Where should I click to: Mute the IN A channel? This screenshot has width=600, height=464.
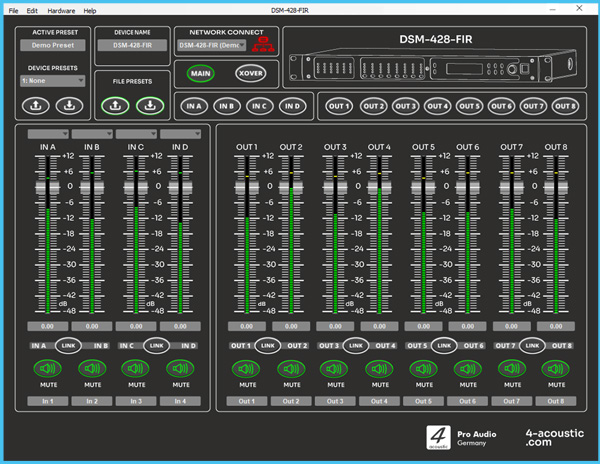[x=48, y=368]
